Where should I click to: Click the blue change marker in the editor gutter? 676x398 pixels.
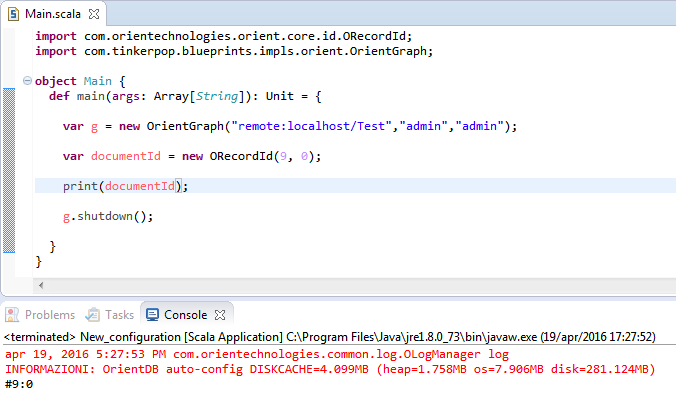[9, 170]
